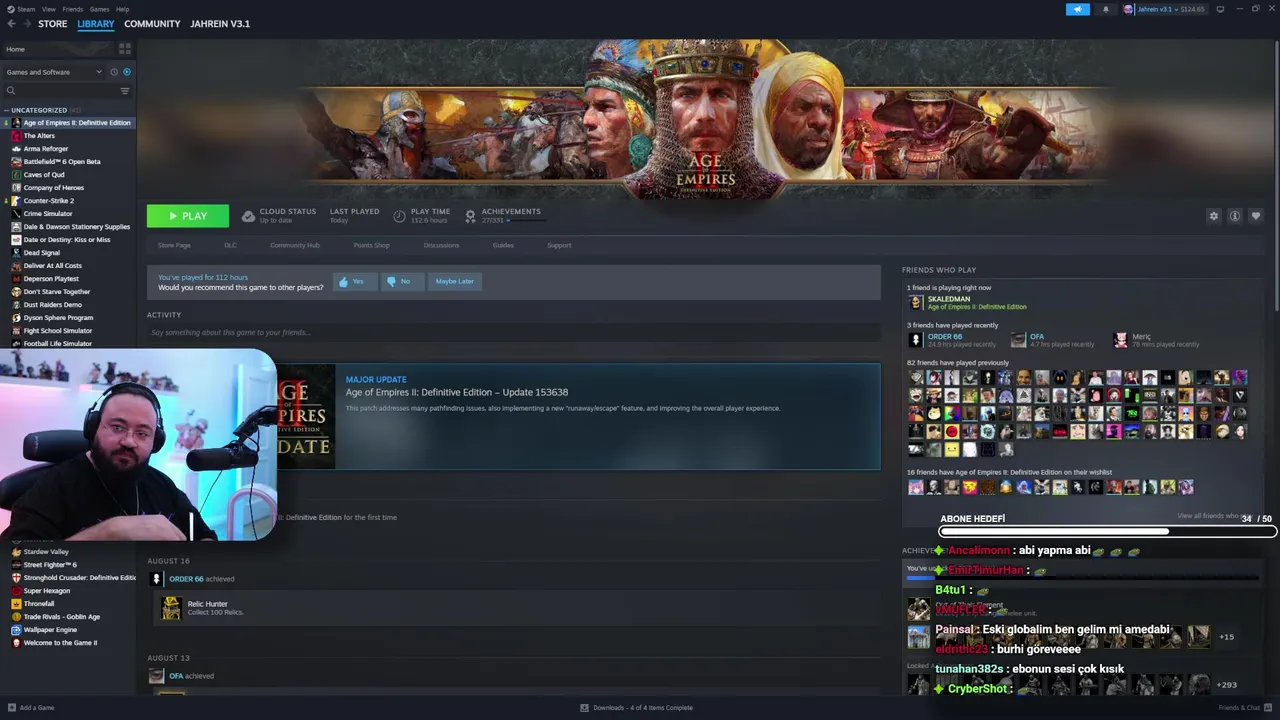
Task: Open the Help menu
Action: pyautogui.click(x=122, y=9)
